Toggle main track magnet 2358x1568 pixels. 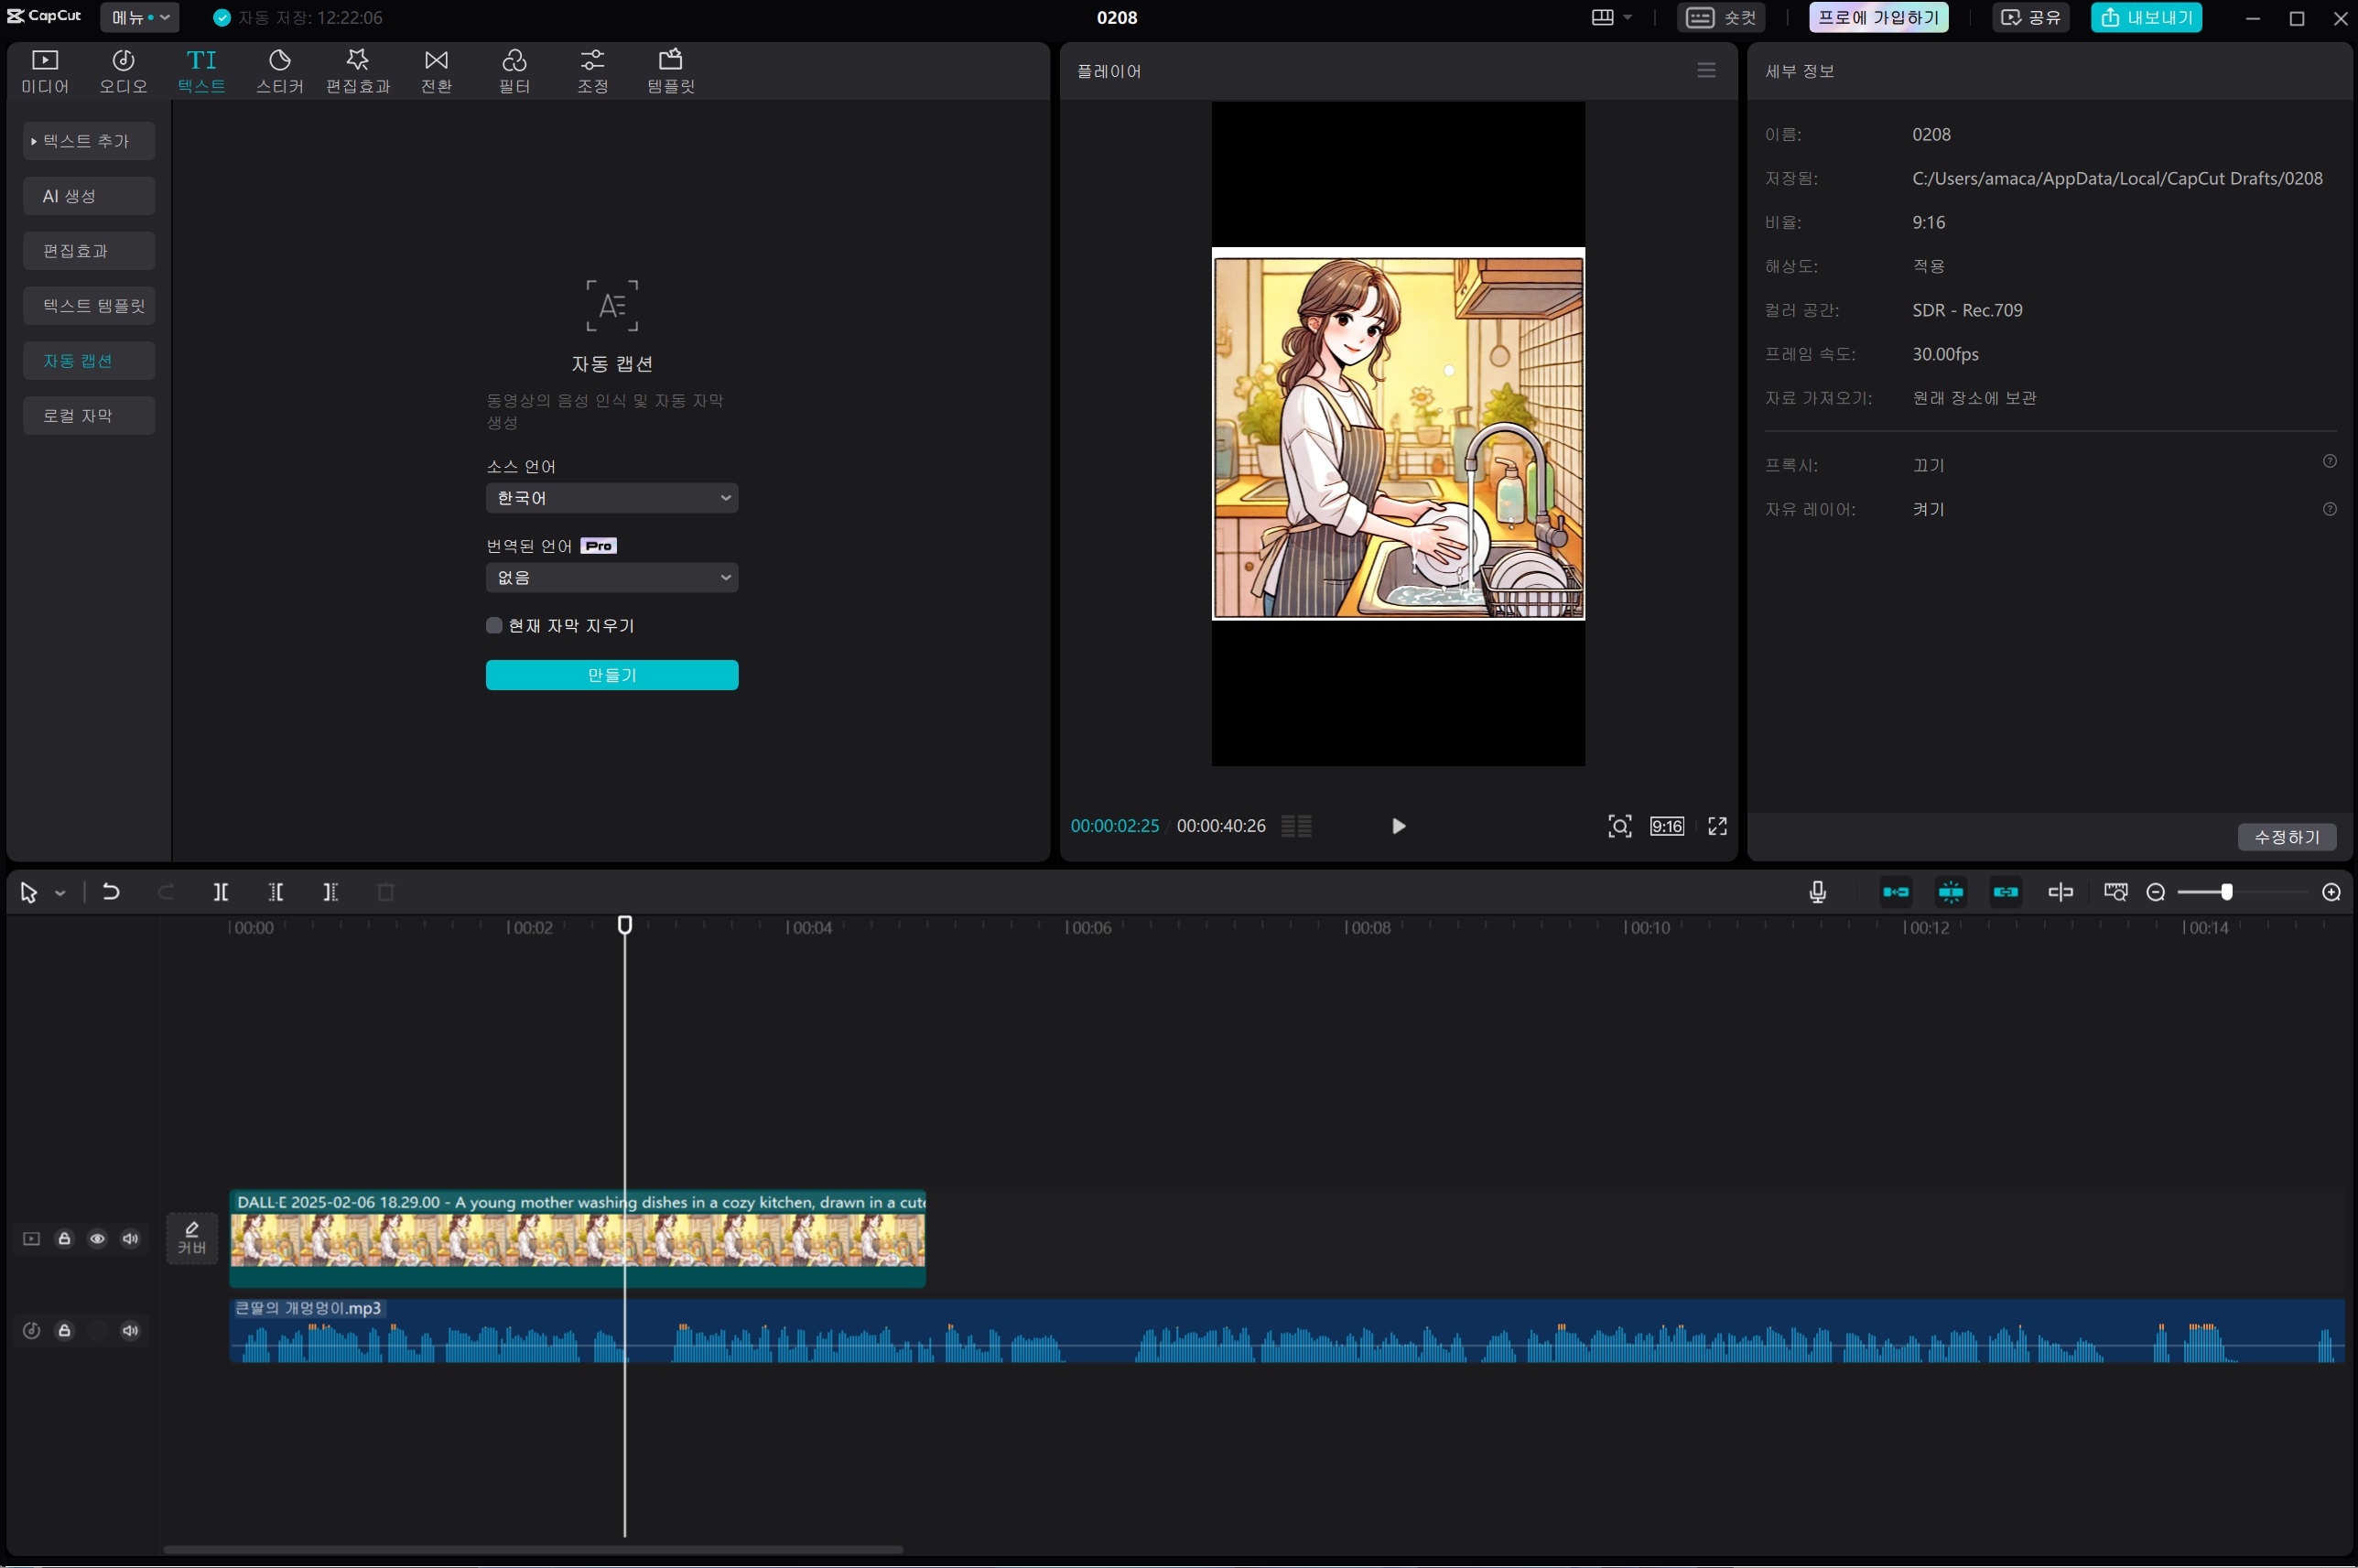(x=1896, y=892)
